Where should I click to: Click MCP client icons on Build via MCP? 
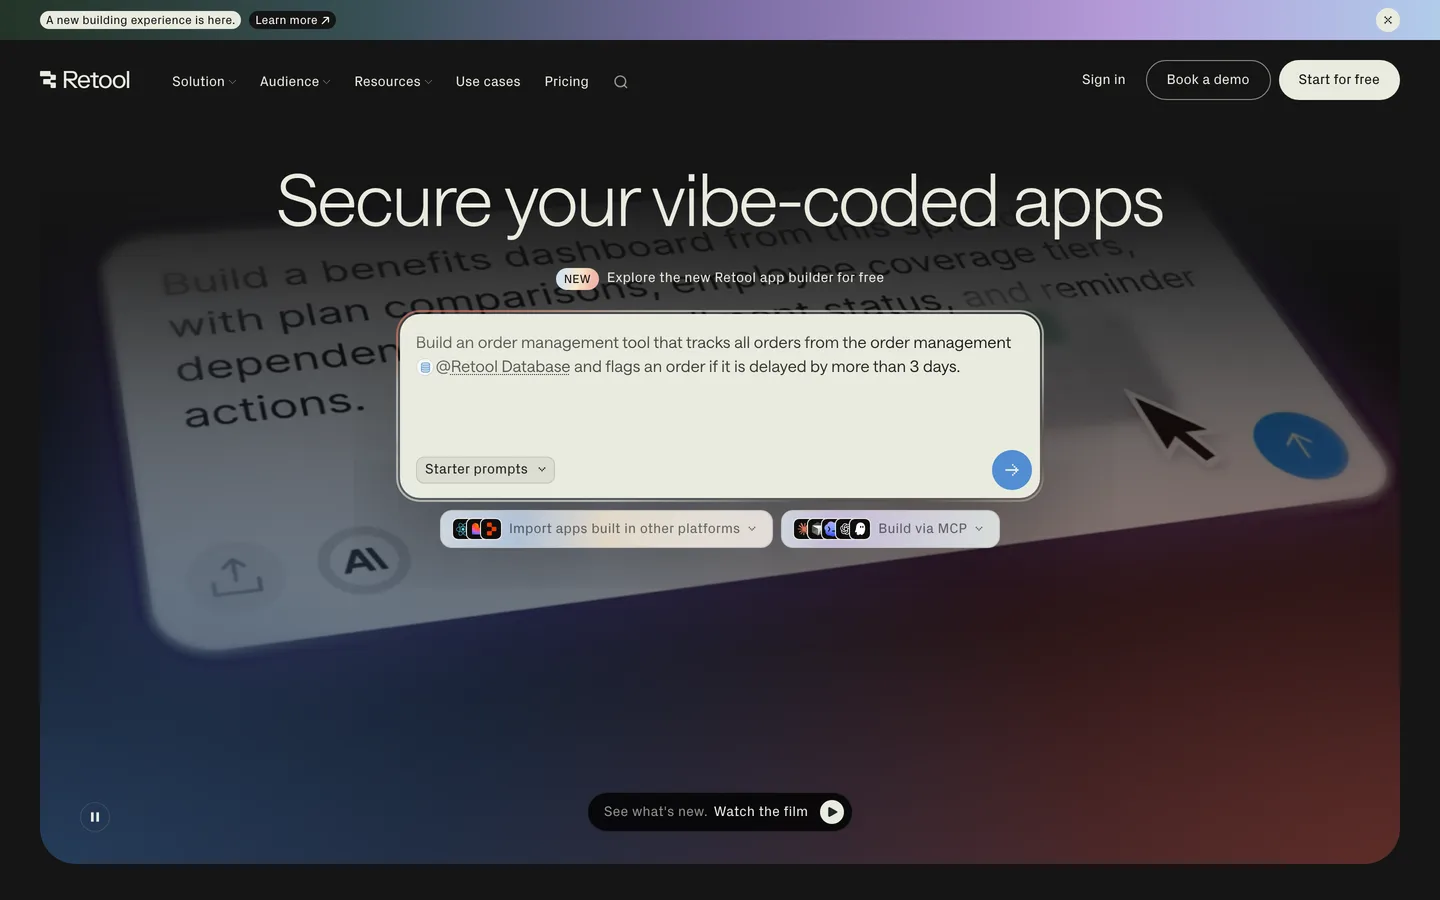[x=832, y=529]
